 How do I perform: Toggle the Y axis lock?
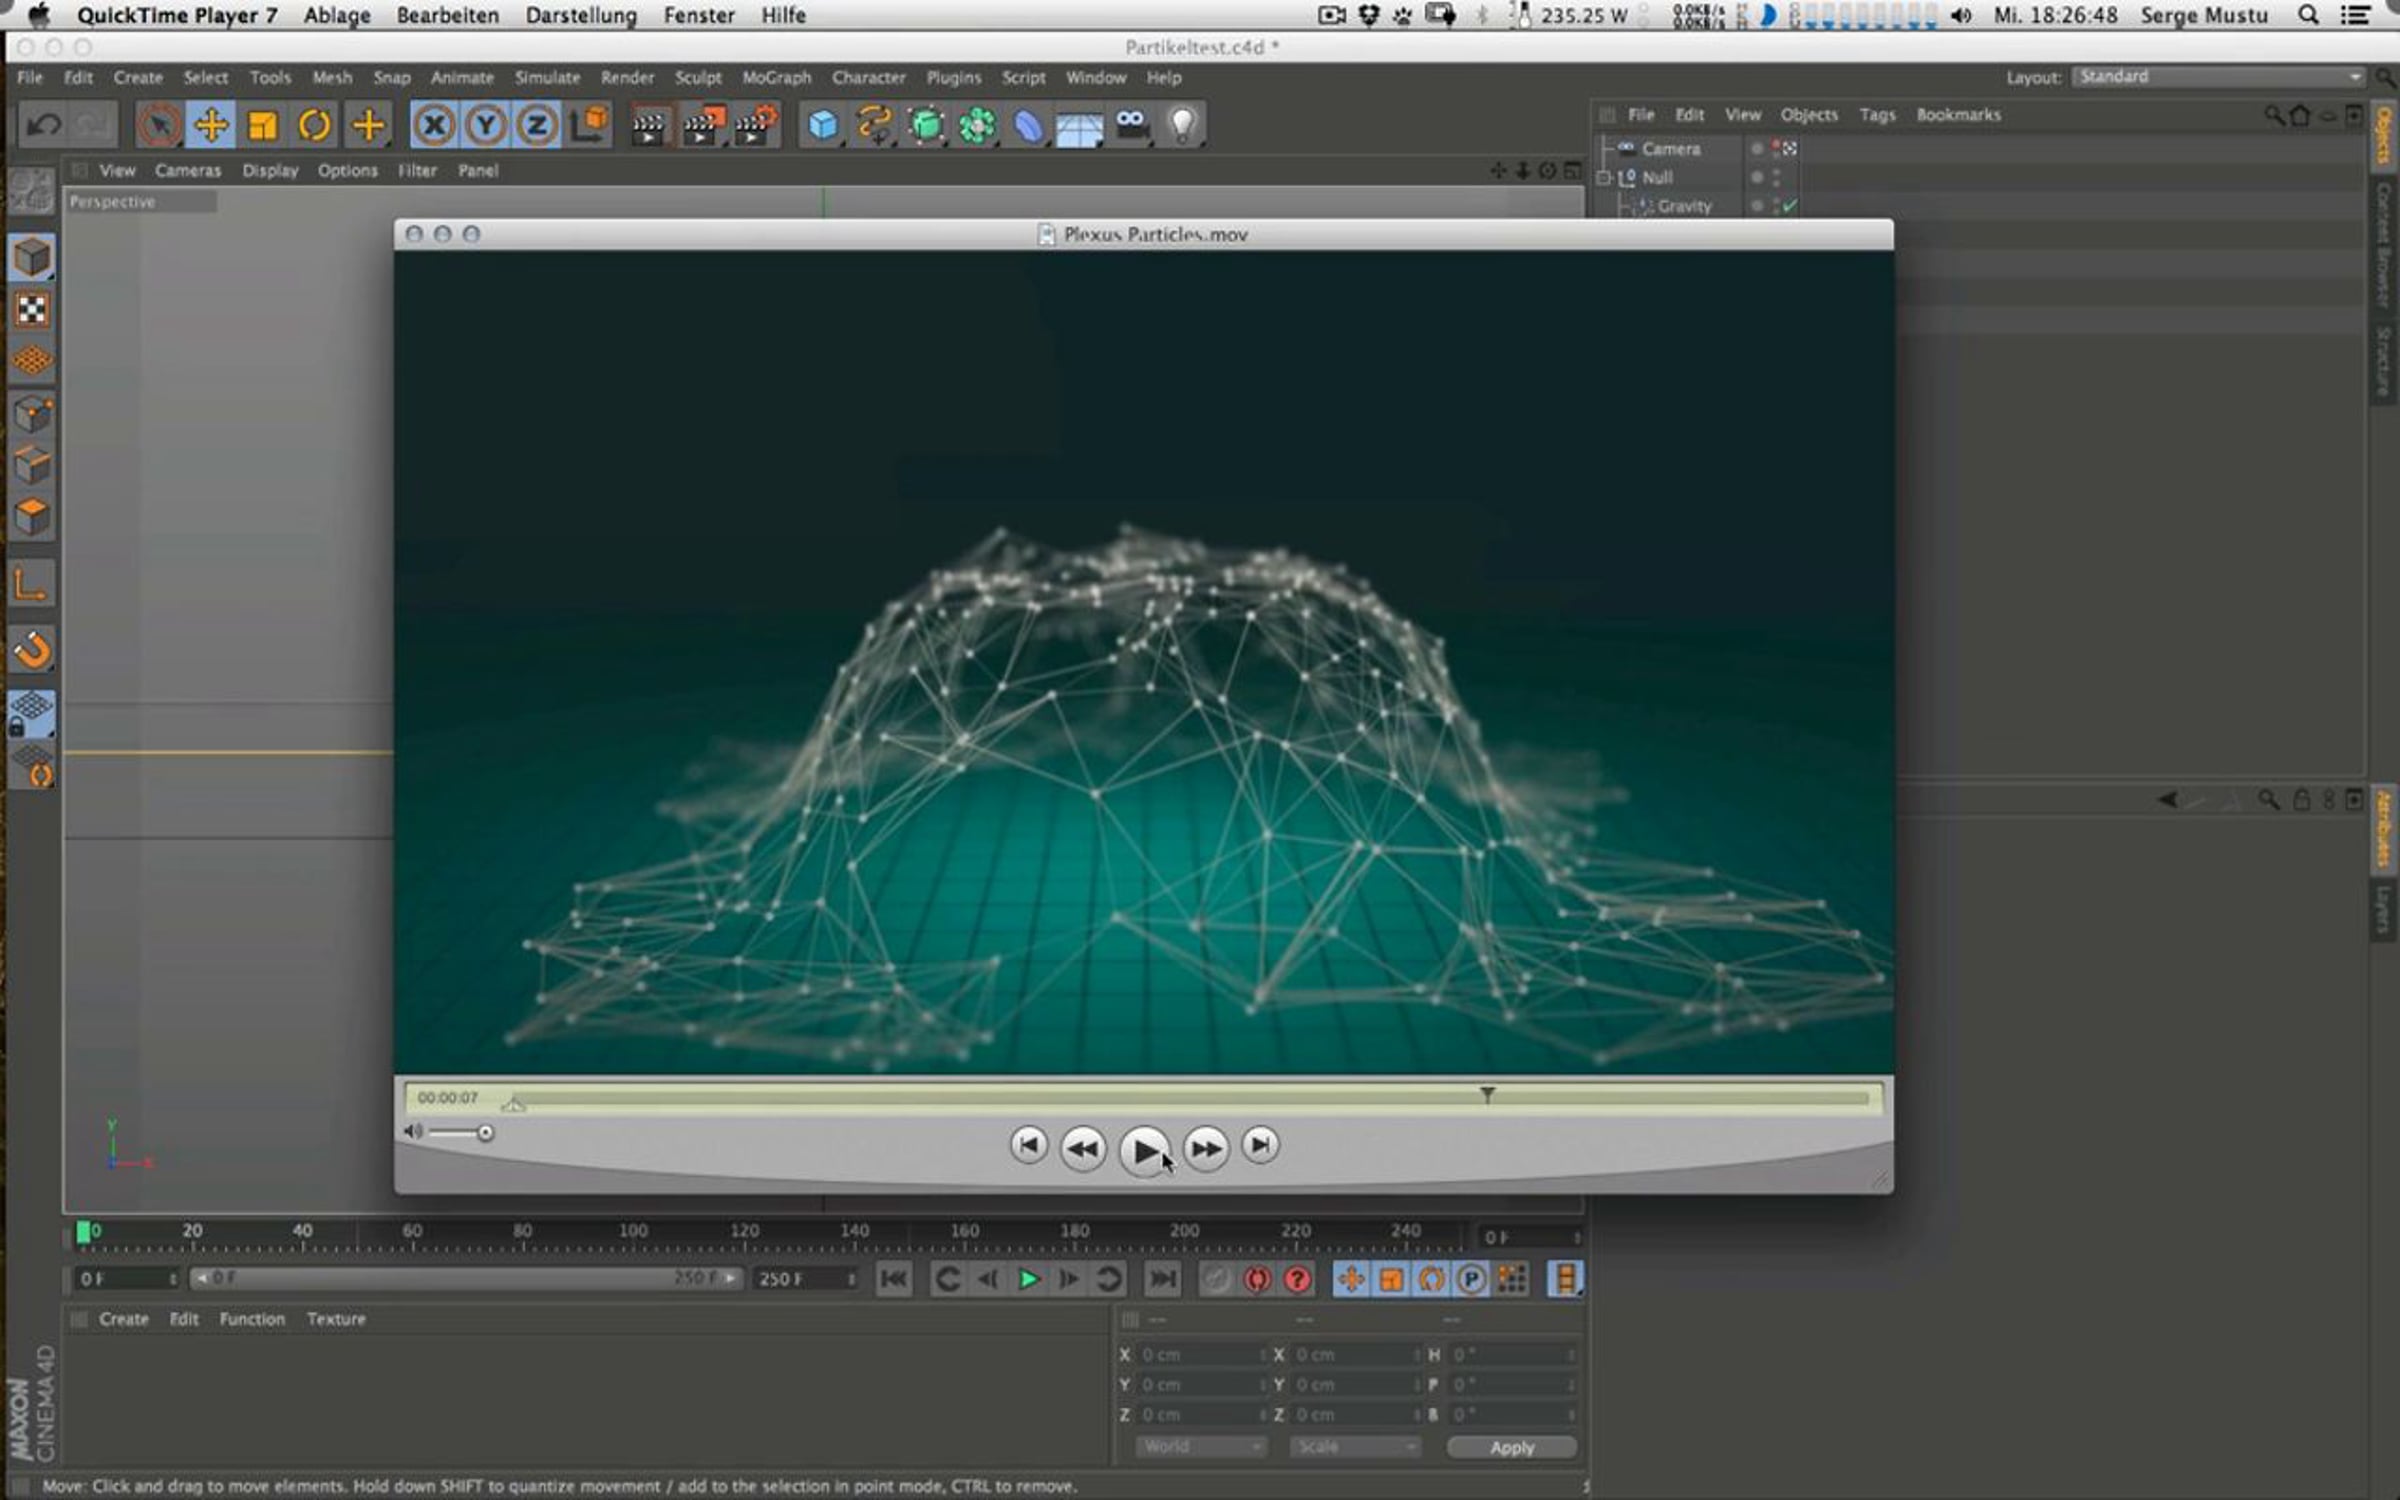[486, 126]
